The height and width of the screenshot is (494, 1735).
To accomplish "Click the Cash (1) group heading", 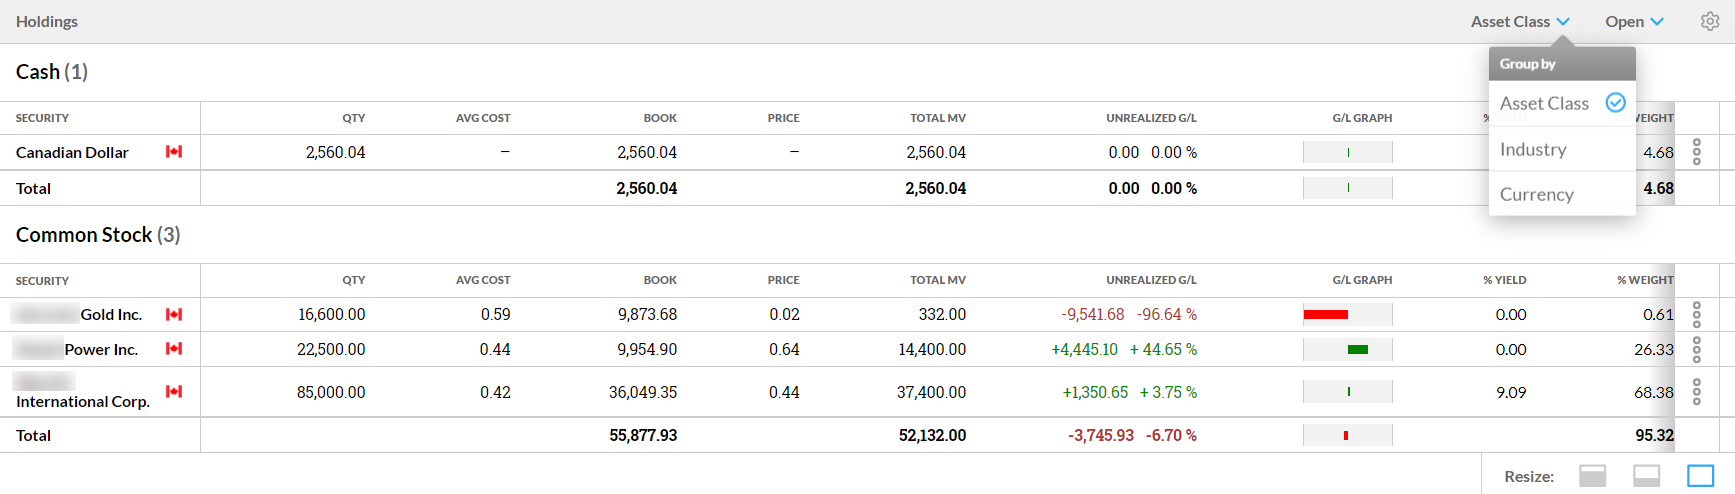I will pyautogui.click(x=52, y=72).
